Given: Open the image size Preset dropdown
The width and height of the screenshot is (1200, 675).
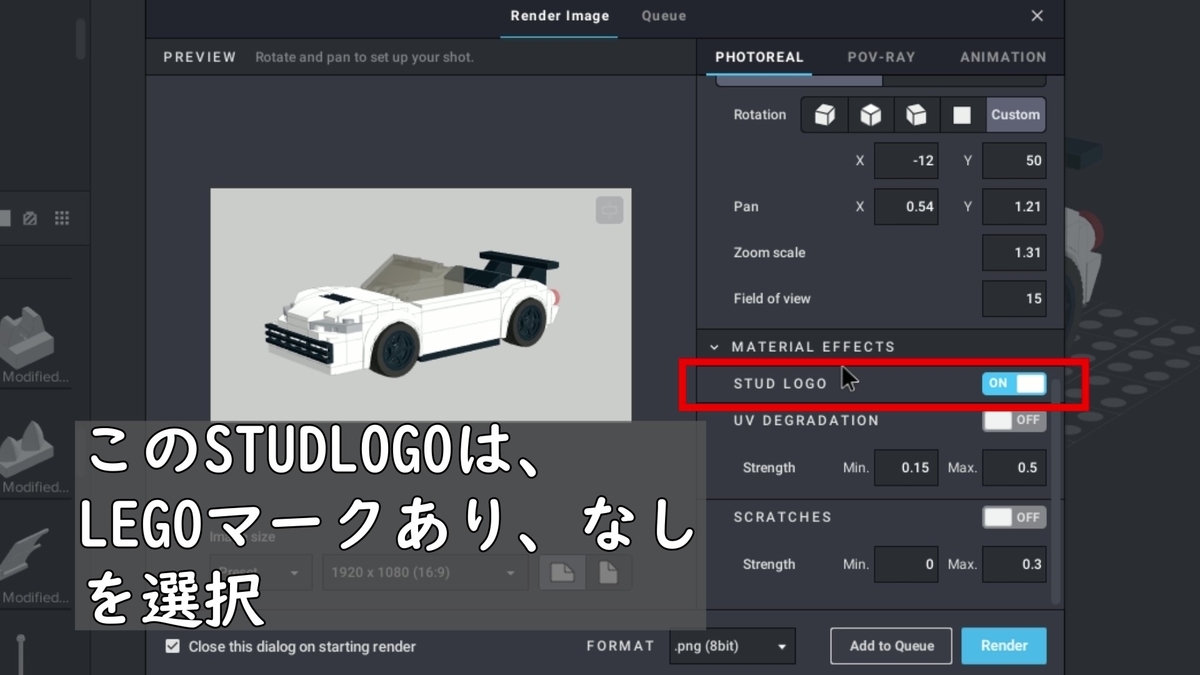Looking at the screenshot, I should coord(261,573).
